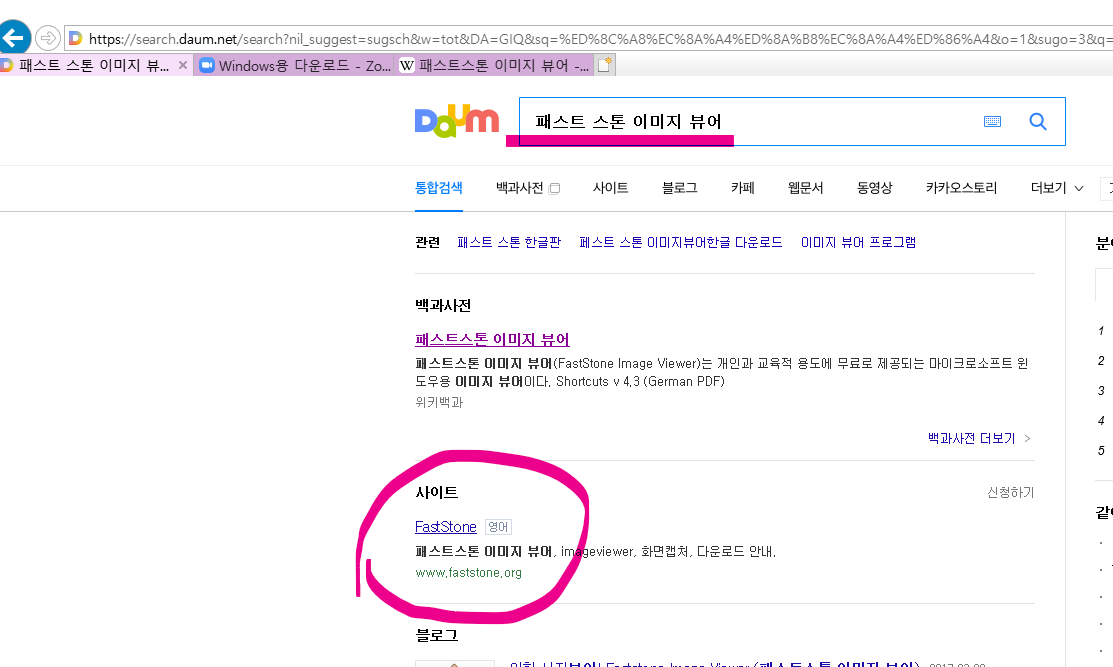Image resolution: width=1113 pixels, height=667 pixels.
Task: Click the new-window icon beside 백과사전
Action: click(x=554, y=189)
